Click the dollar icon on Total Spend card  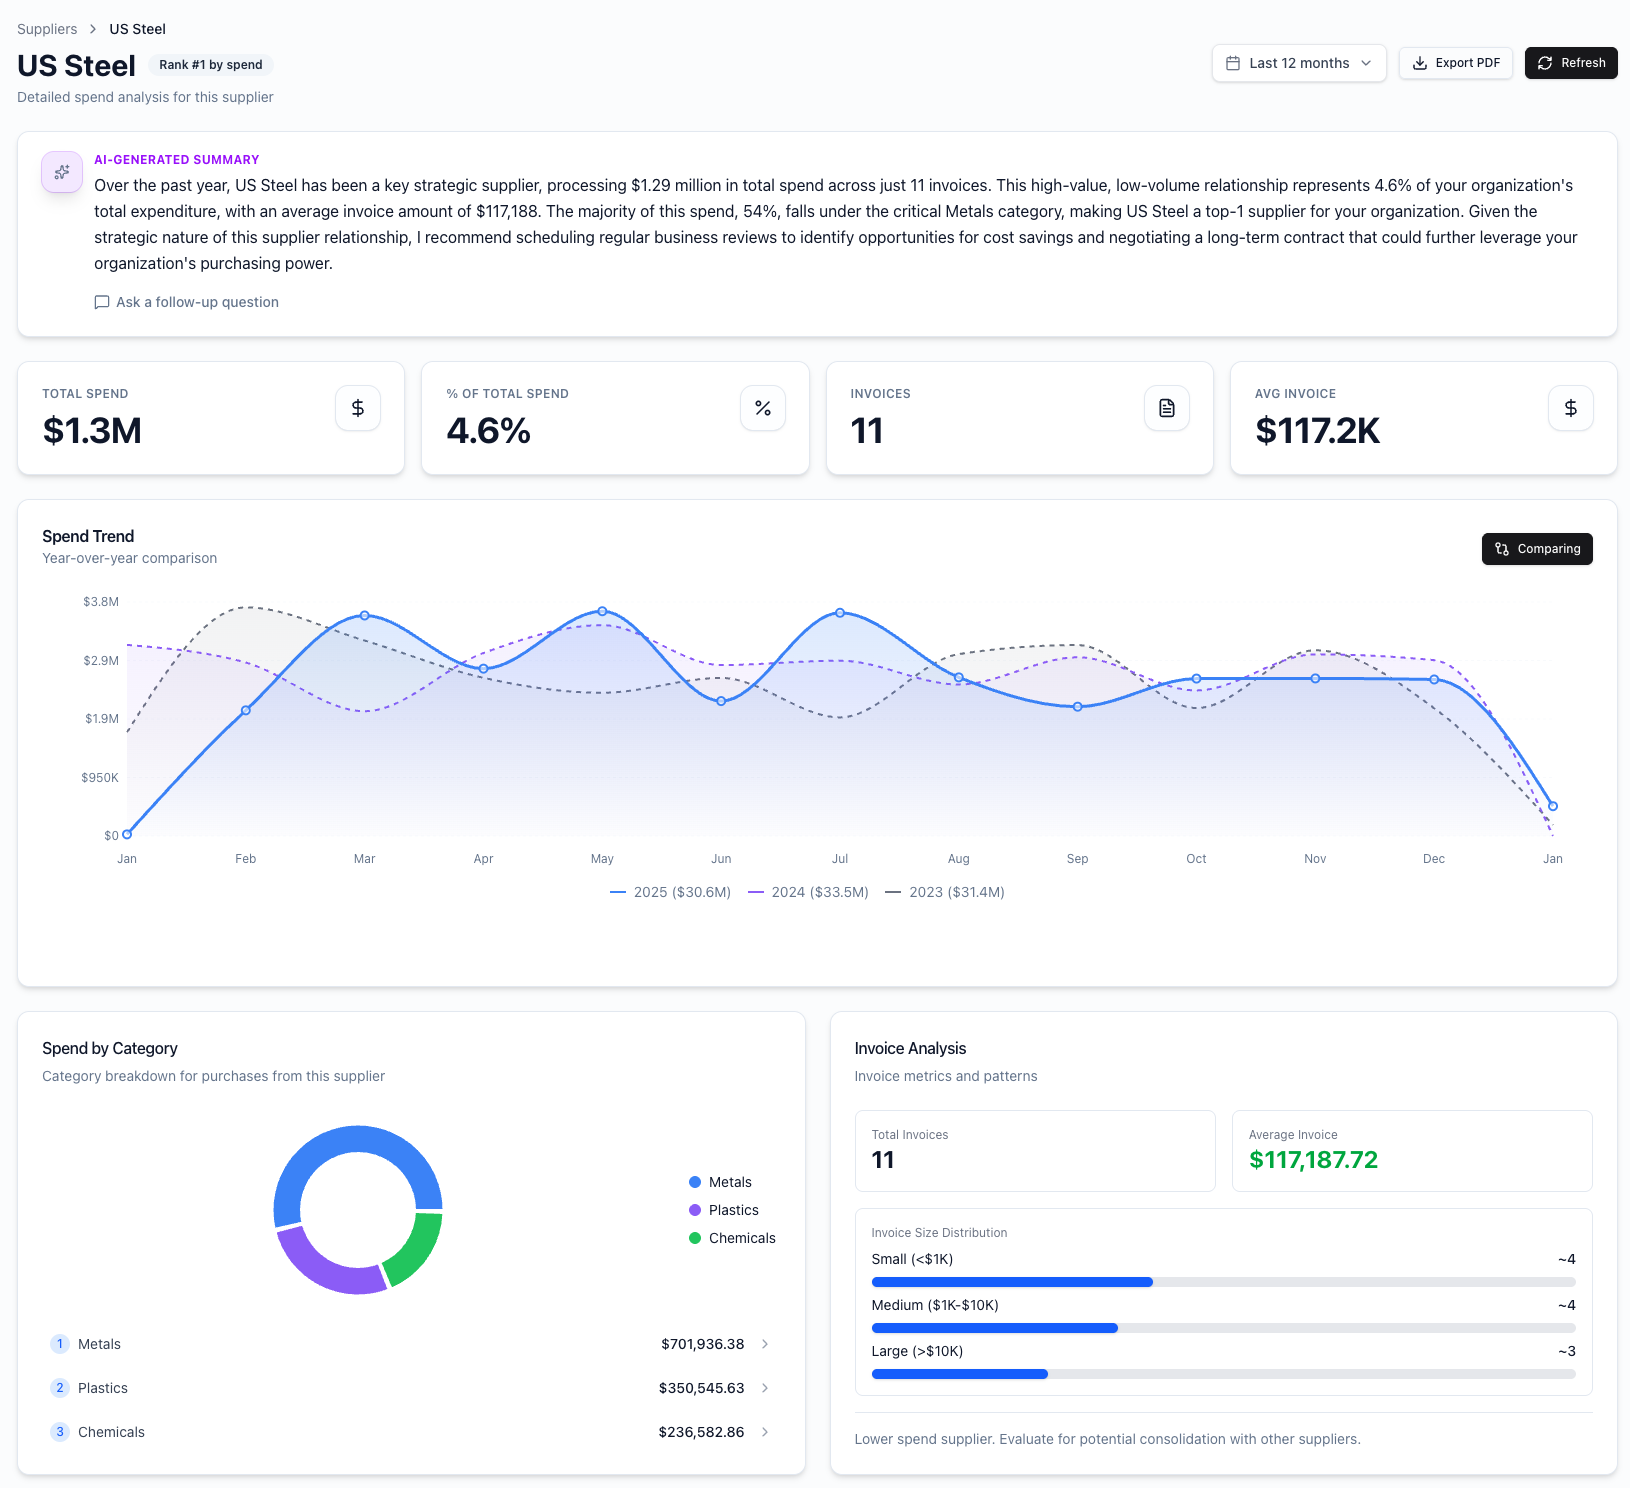357,408
